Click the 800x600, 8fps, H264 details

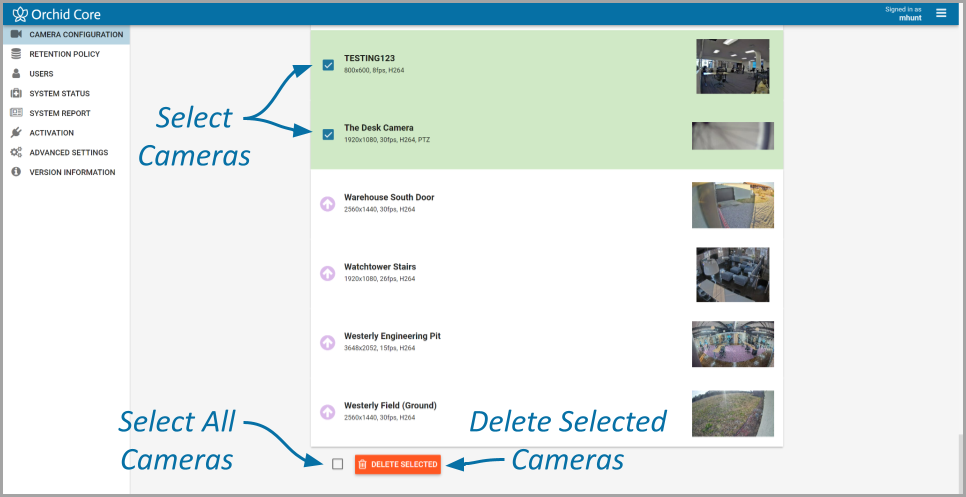(x=374, y=70)
